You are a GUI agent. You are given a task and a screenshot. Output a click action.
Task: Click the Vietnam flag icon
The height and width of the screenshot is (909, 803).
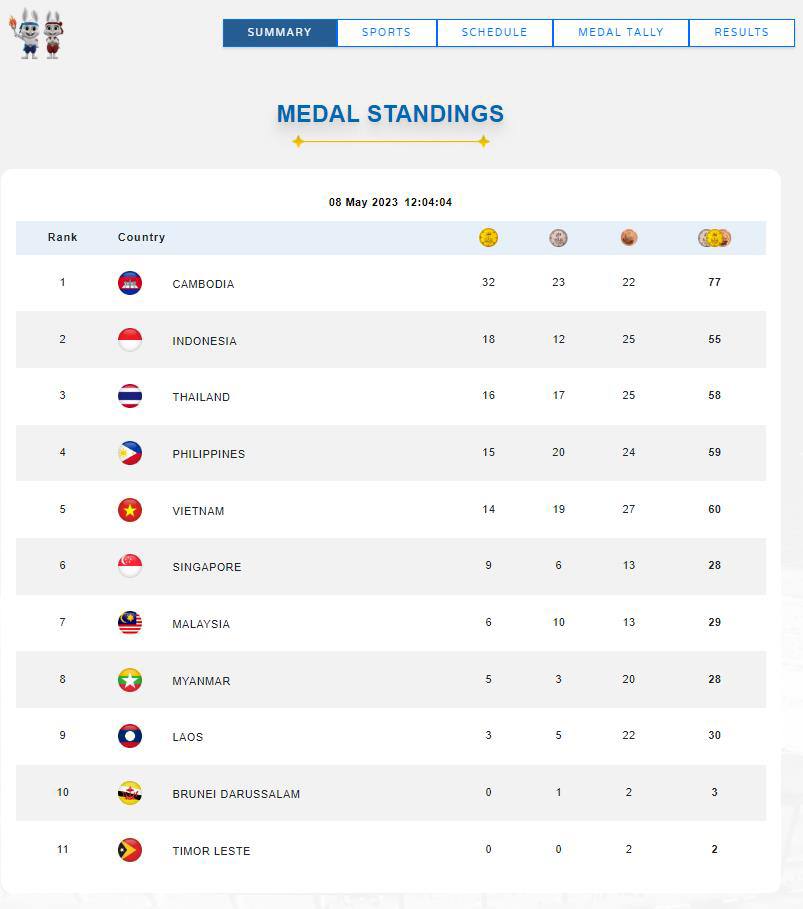coord(130,510)
